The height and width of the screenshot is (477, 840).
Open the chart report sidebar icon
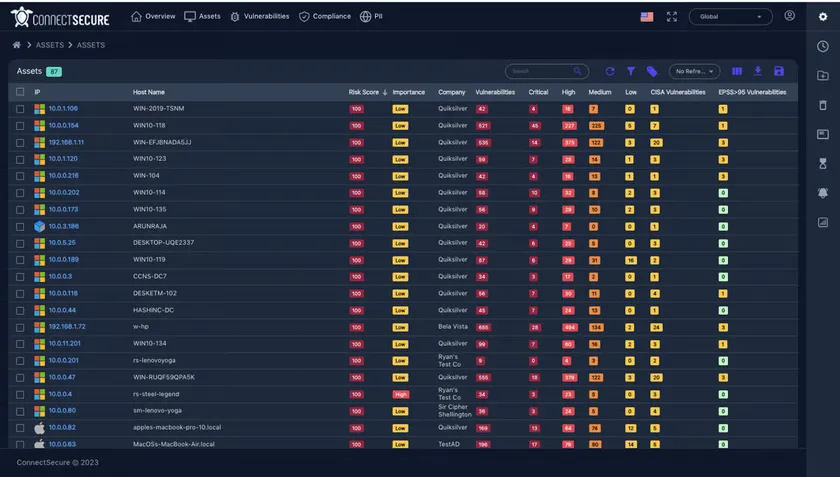tap(823, 222)
